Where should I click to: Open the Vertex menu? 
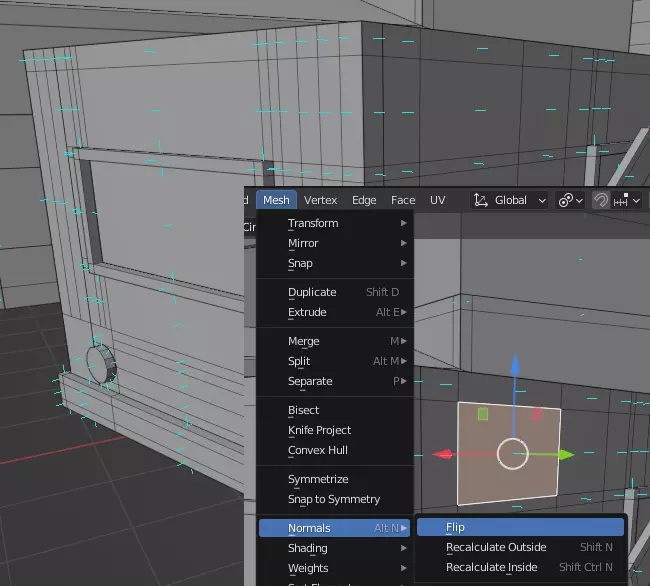(x=321, y=200)
